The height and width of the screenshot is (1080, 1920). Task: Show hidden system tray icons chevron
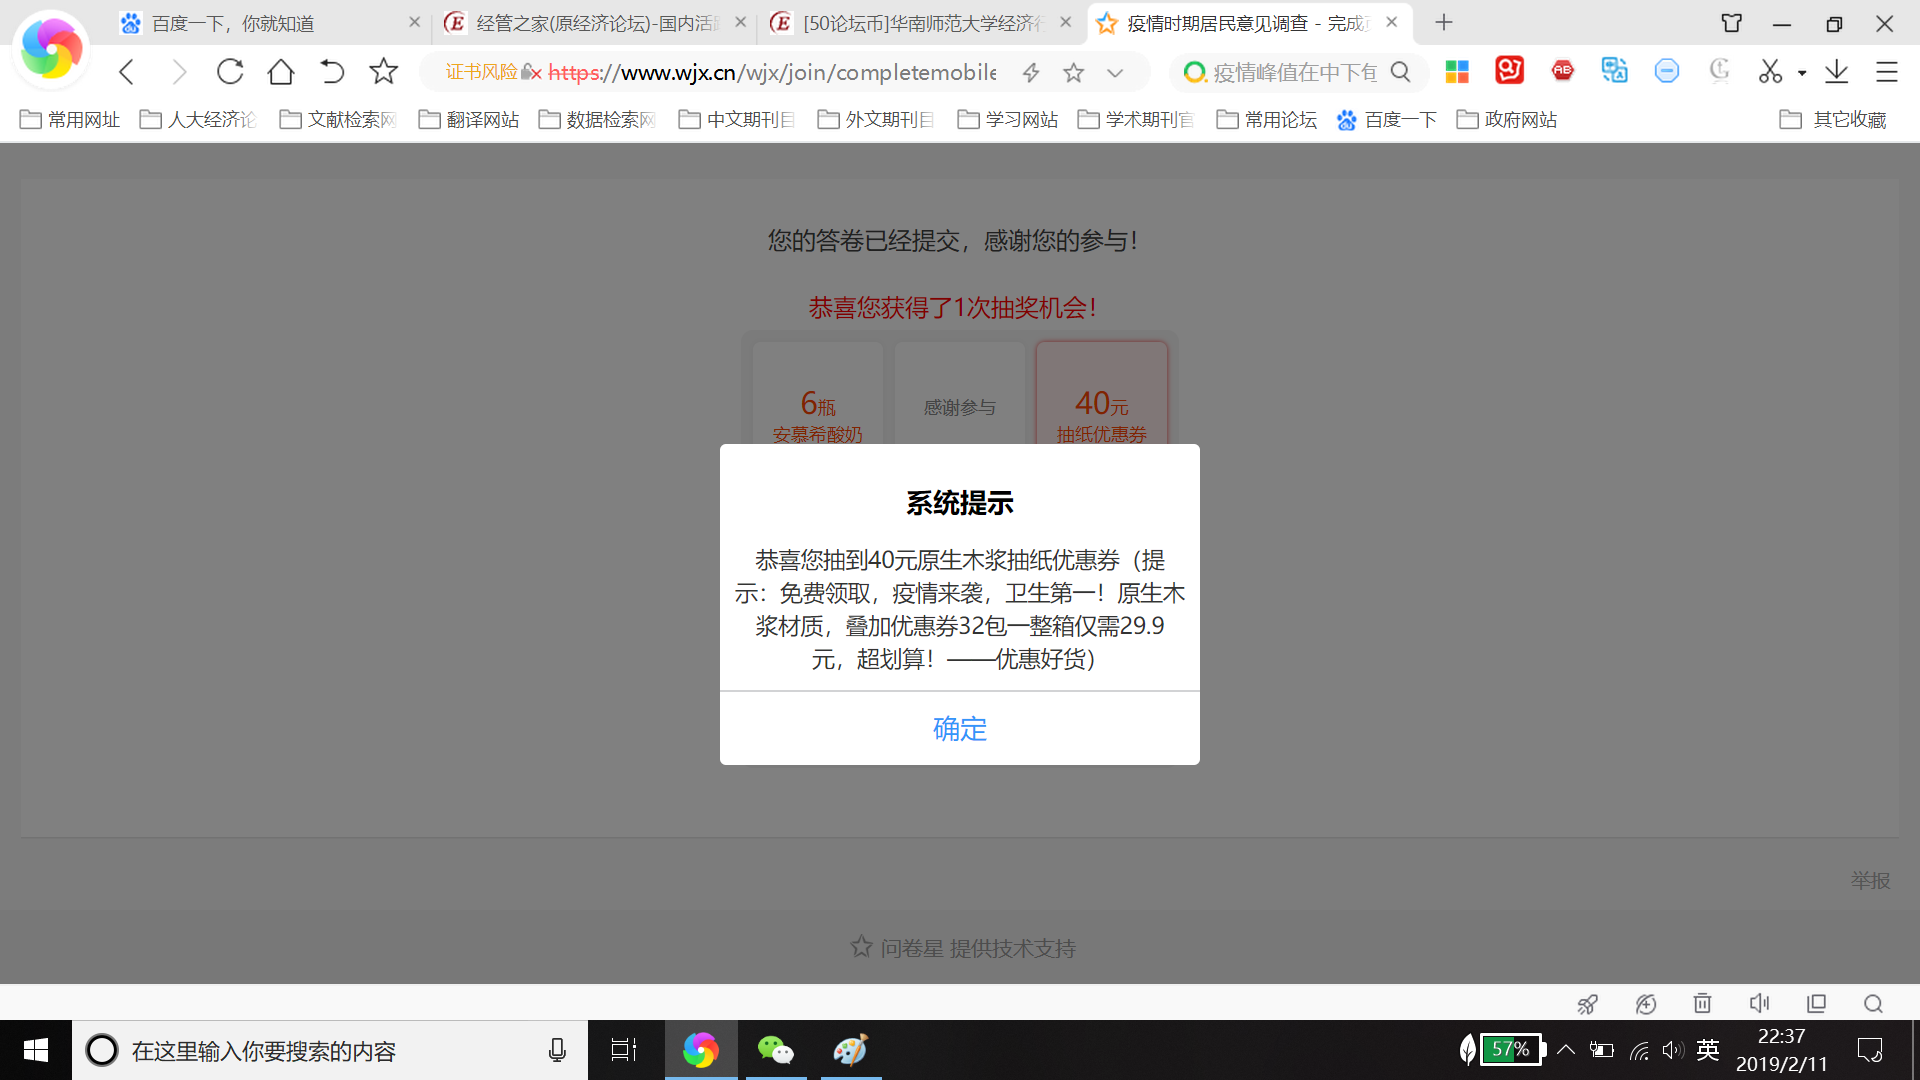point(1566,1050)
